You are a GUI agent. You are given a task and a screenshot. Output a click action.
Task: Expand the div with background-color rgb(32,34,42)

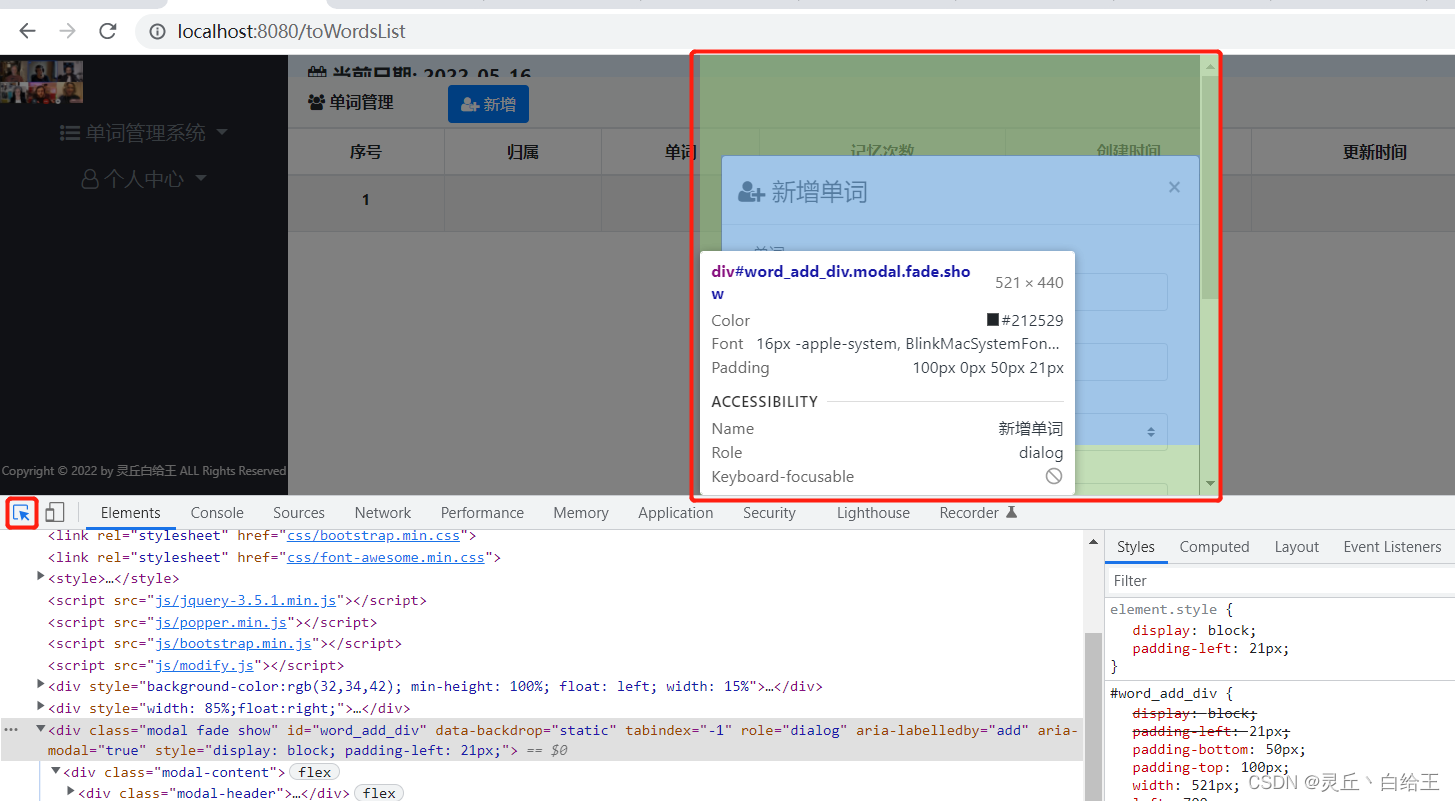[x=41, y=685]
